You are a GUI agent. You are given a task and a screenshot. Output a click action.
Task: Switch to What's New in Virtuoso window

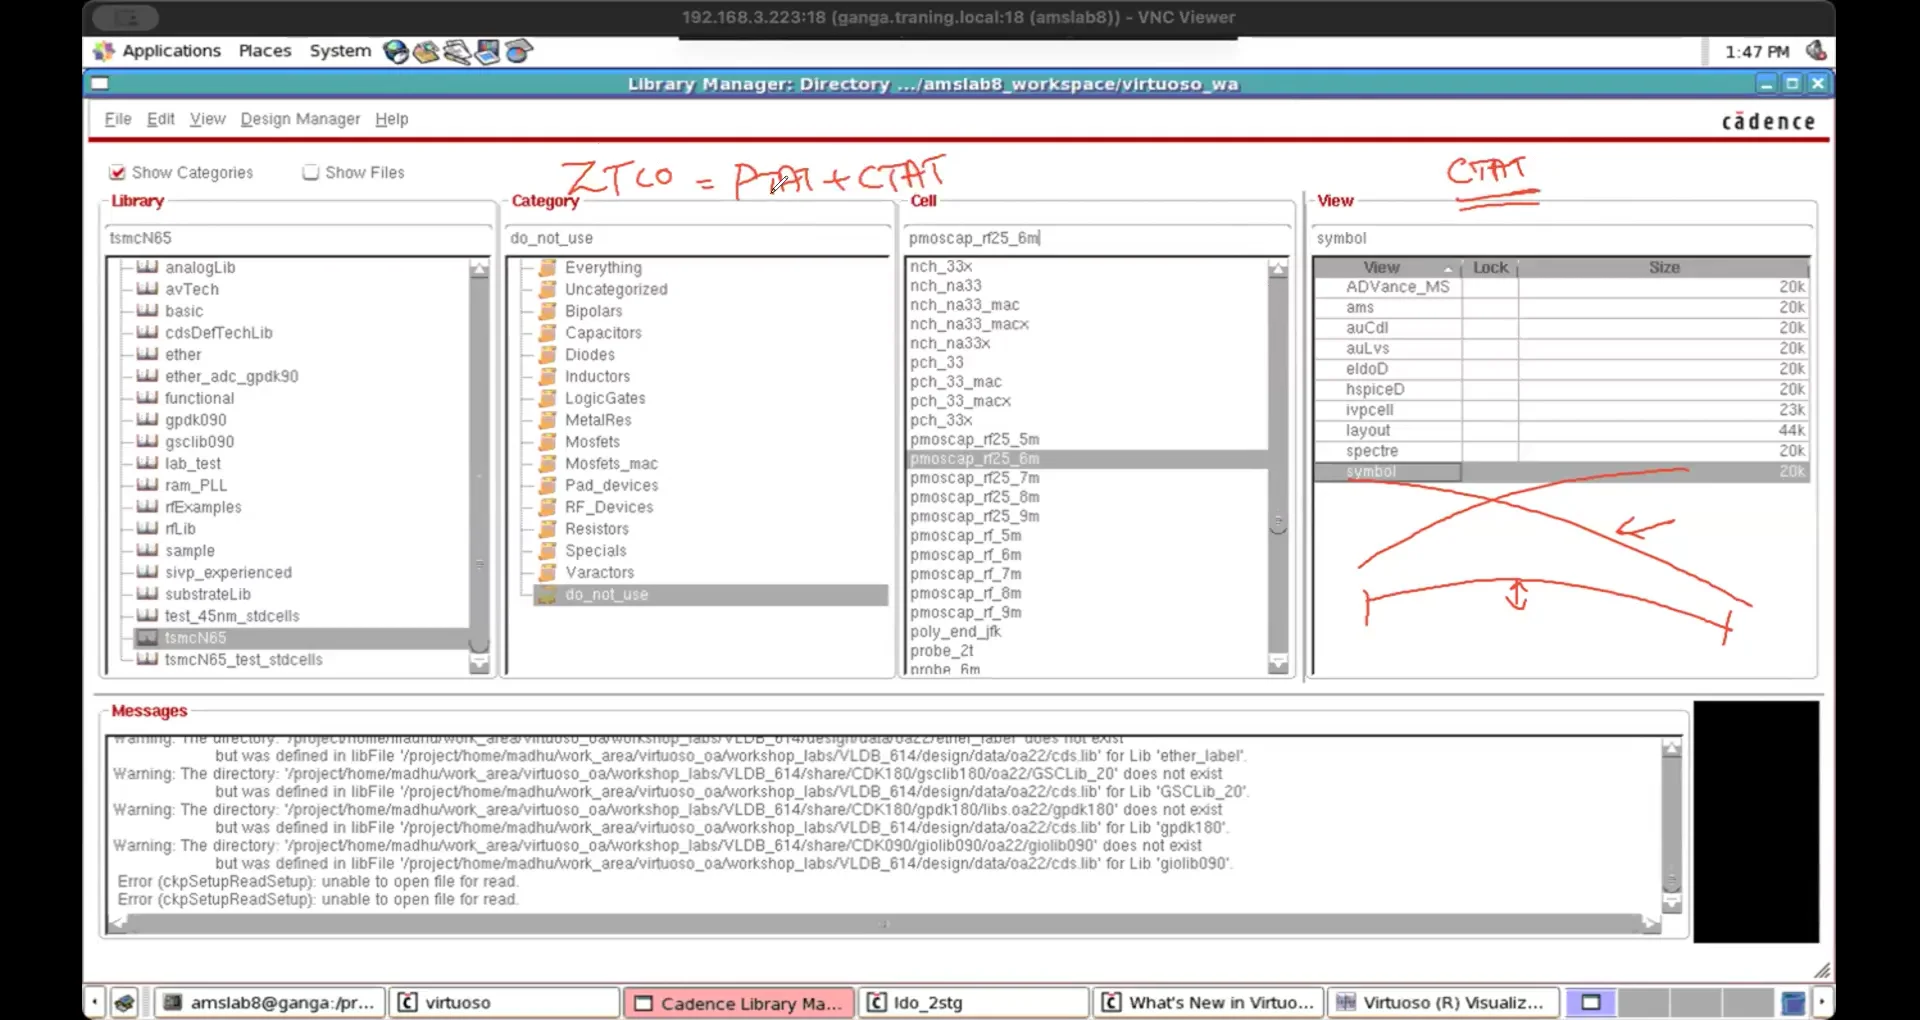tap(1209, 1002)
